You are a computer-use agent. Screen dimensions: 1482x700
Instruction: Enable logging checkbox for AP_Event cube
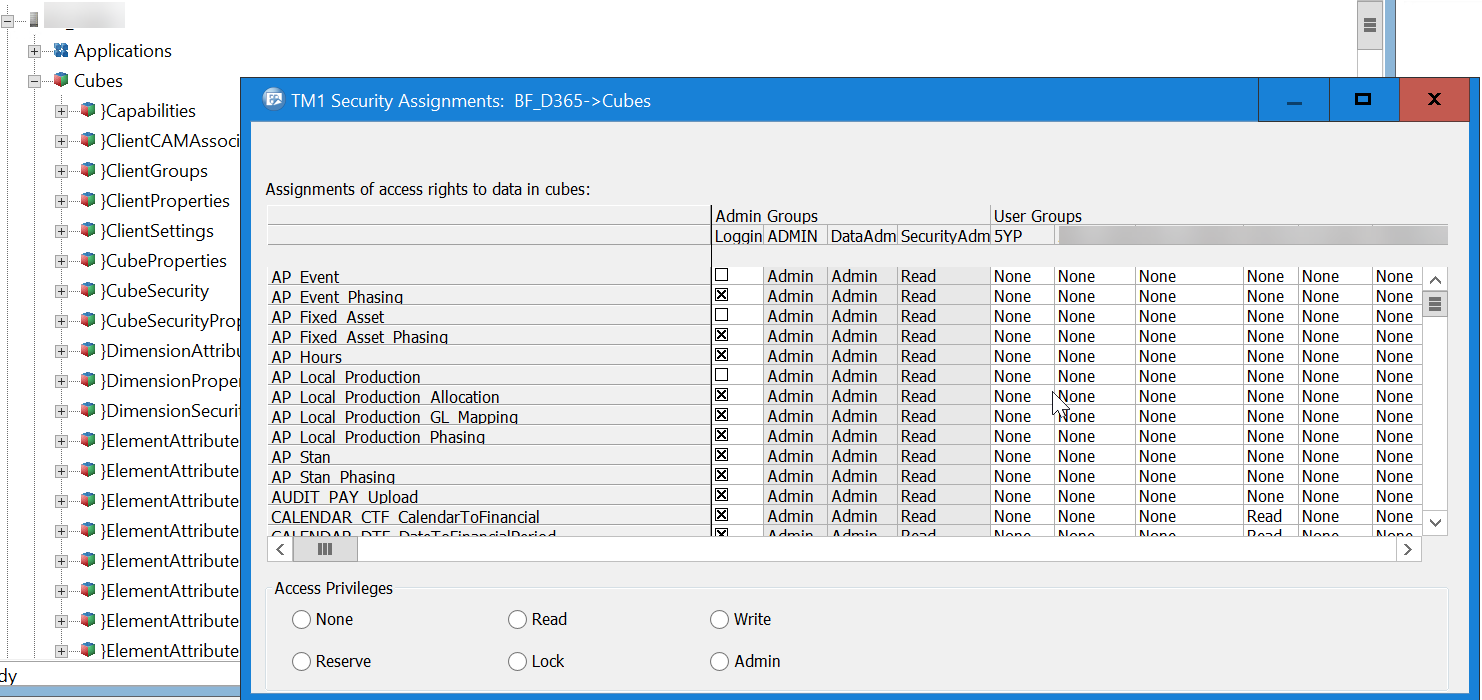(x=721, y=275)
